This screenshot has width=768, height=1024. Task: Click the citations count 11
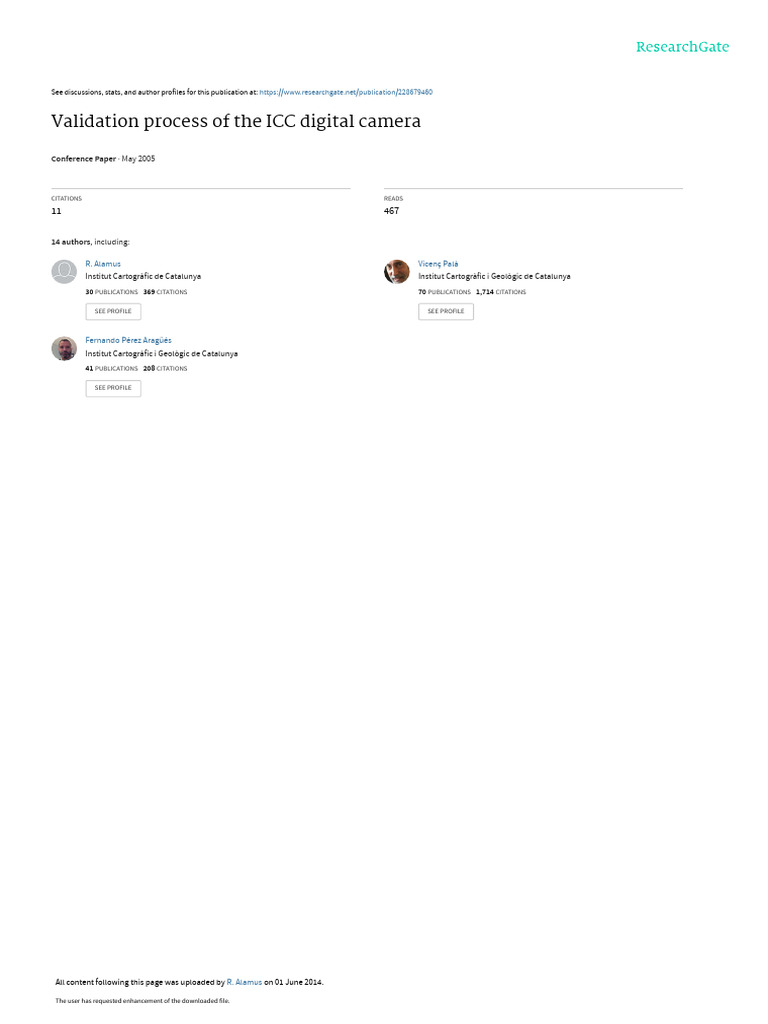tap(56, 211)
